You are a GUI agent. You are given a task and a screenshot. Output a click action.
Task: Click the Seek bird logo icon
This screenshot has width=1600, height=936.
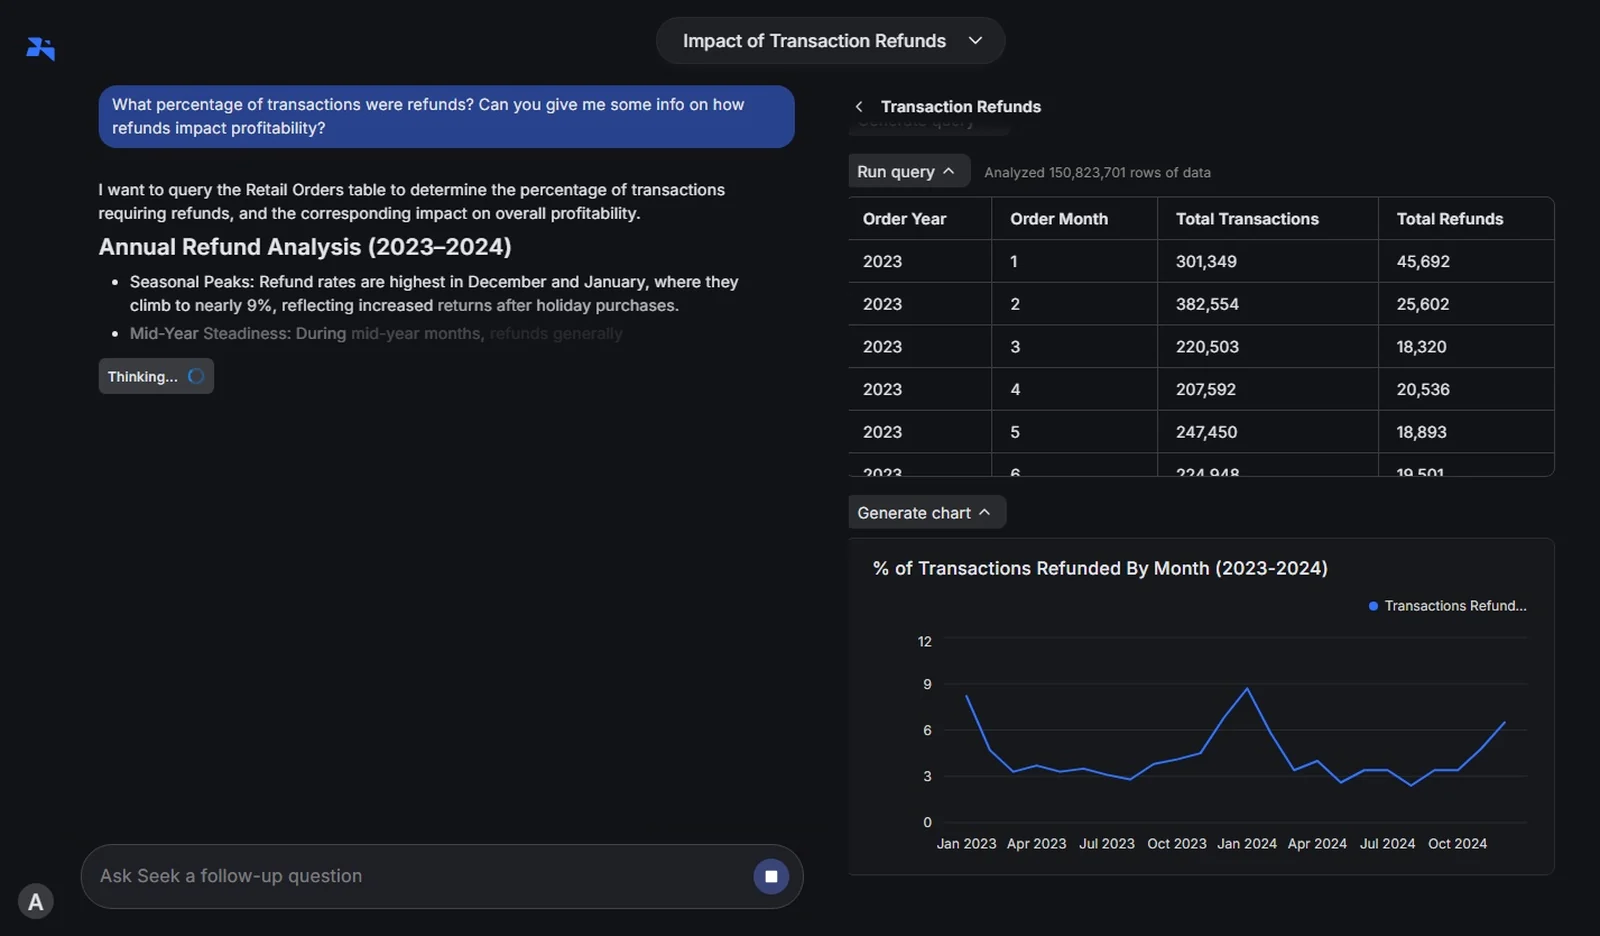point(40,48)
